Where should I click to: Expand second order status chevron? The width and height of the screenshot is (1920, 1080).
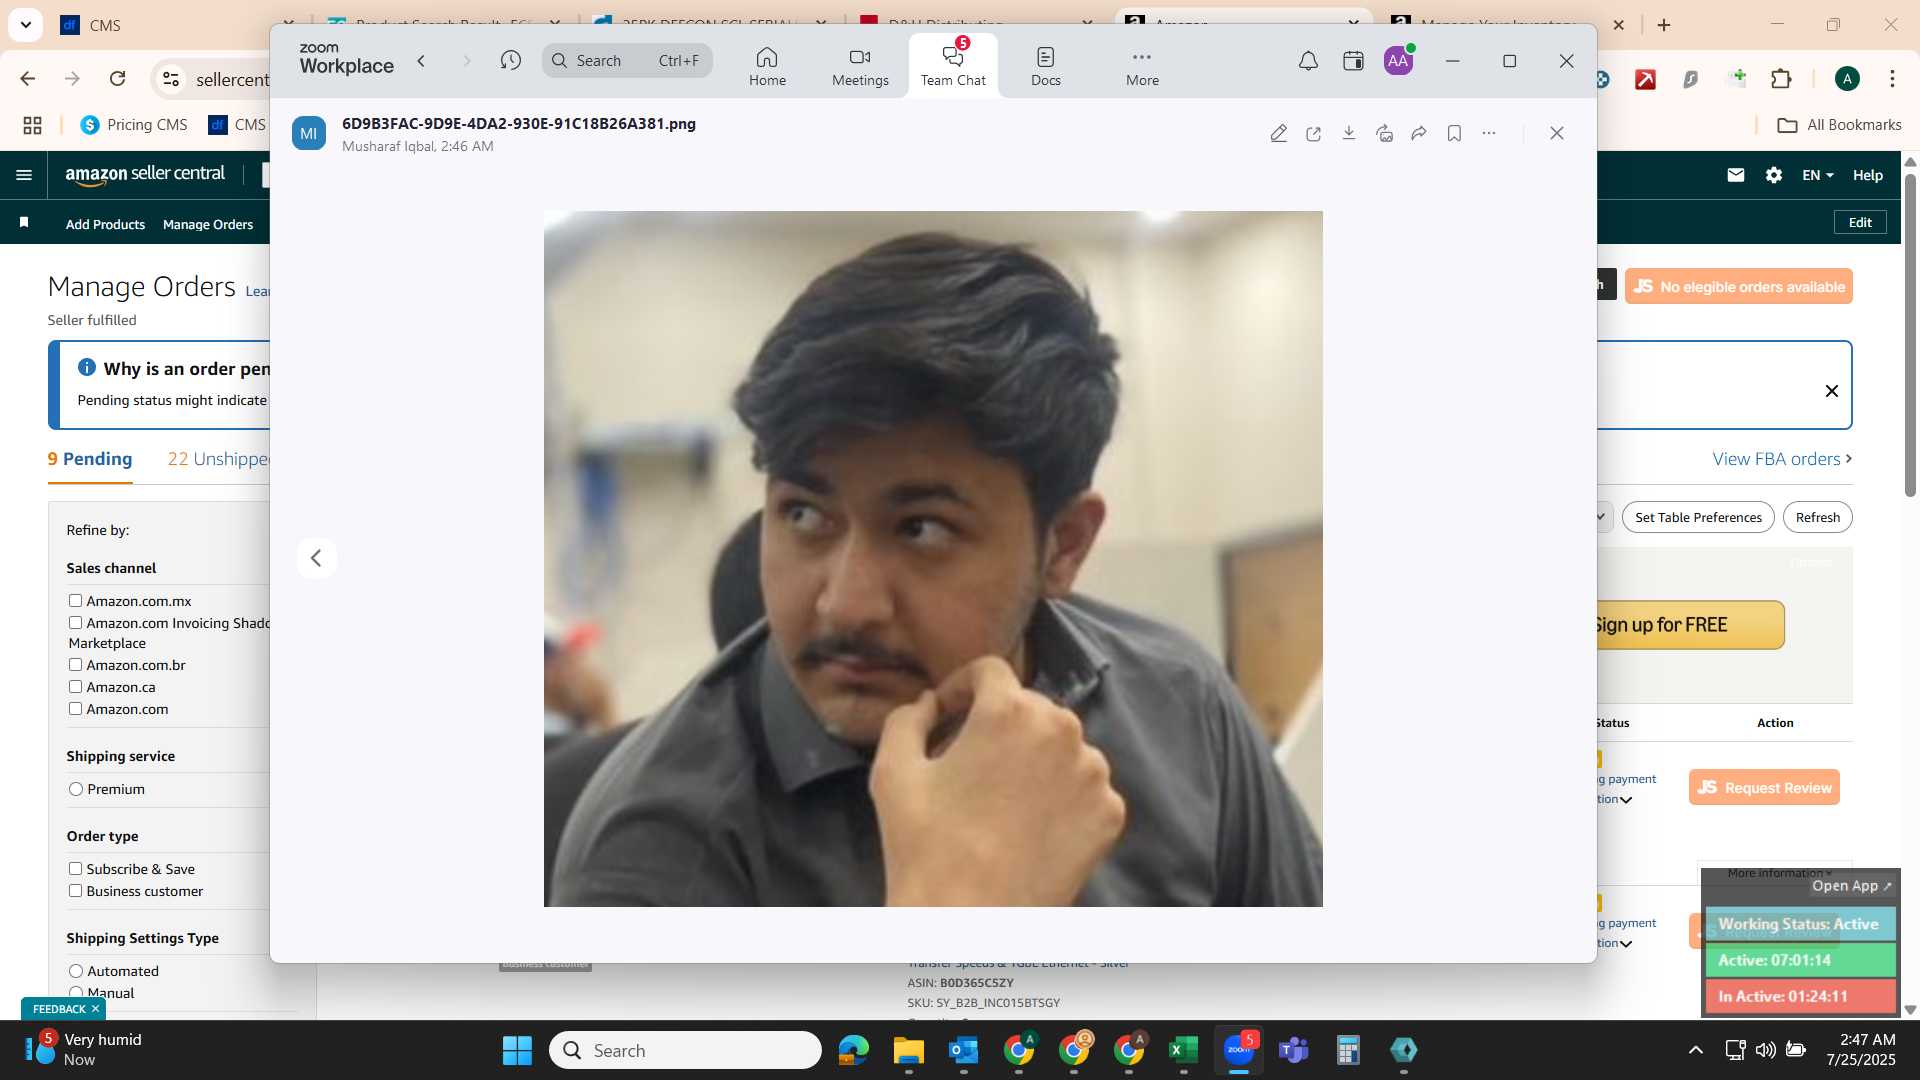1626,944
